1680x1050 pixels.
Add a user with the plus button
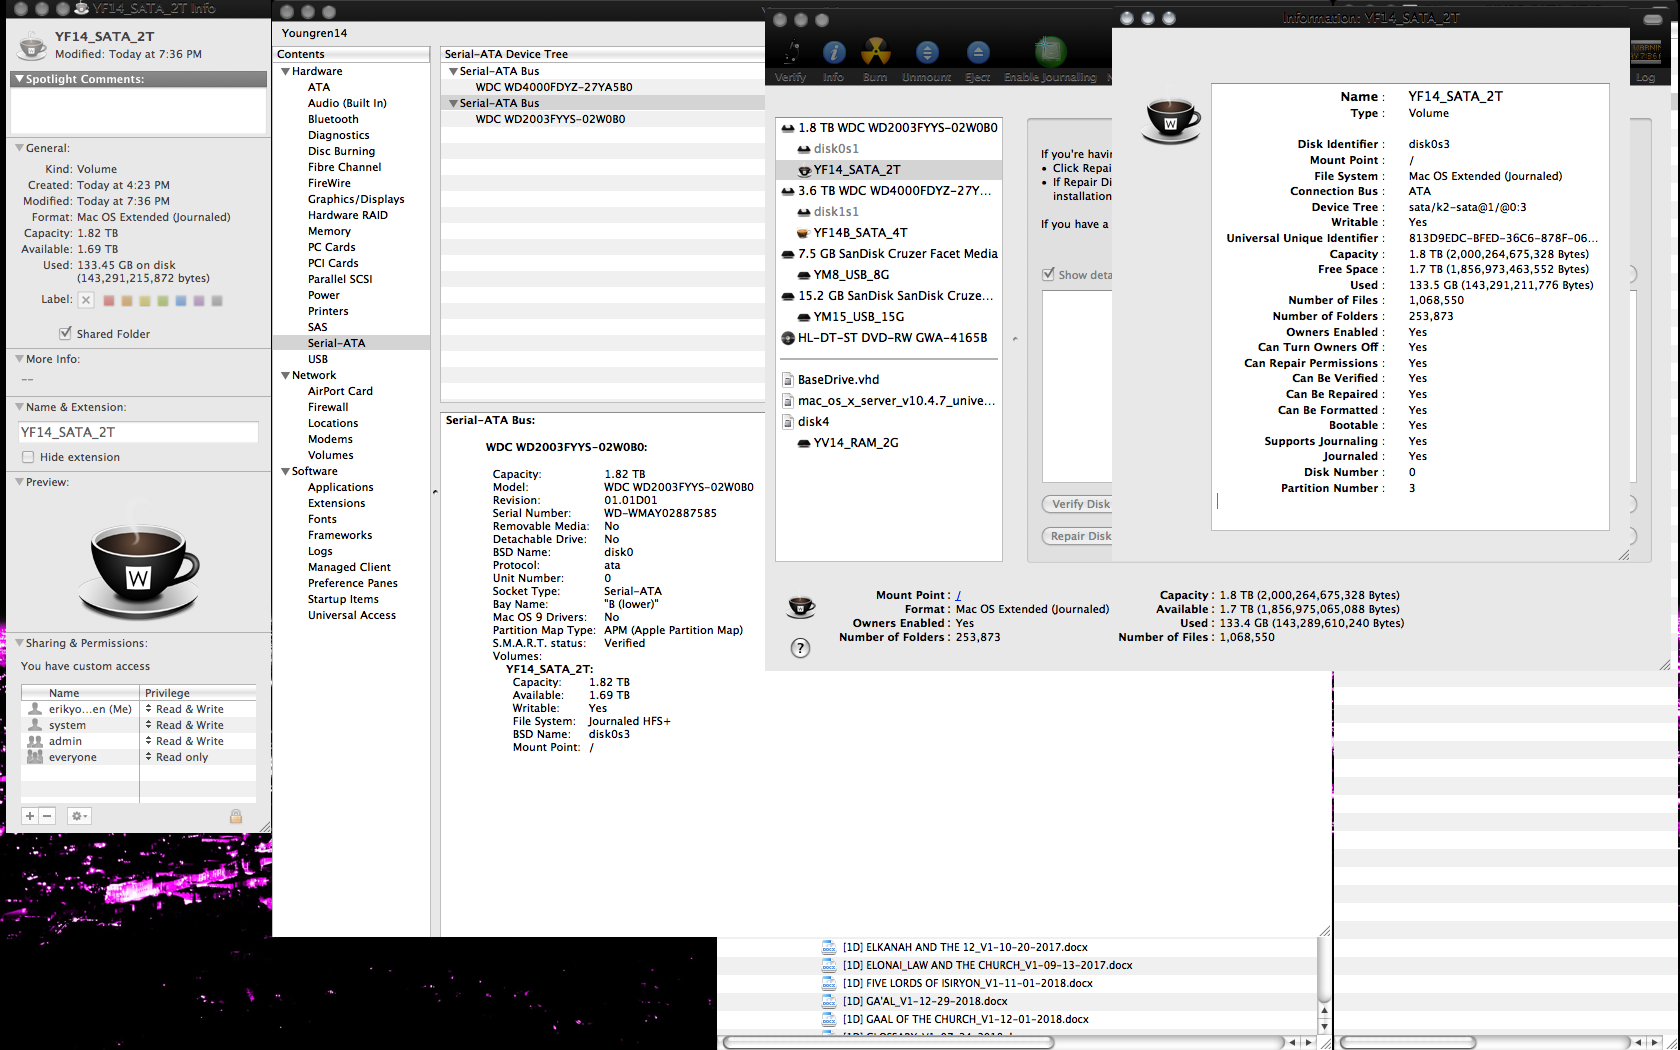(30, 816)
